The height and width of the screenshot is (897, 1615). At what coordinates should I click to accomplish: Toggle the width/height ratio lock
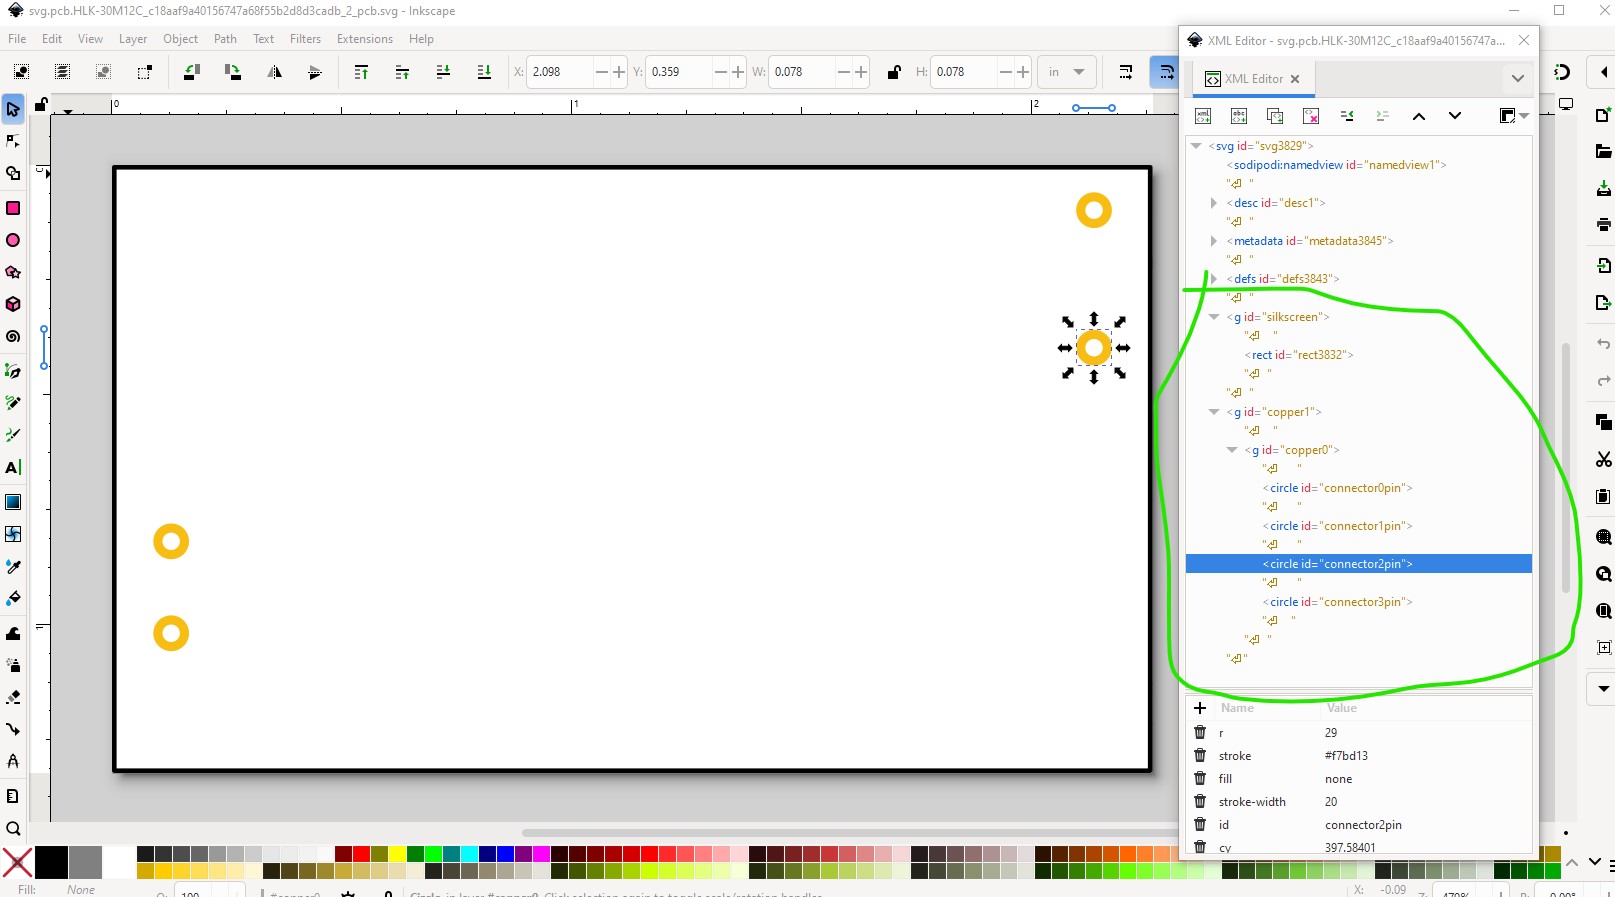pos(894,72)
